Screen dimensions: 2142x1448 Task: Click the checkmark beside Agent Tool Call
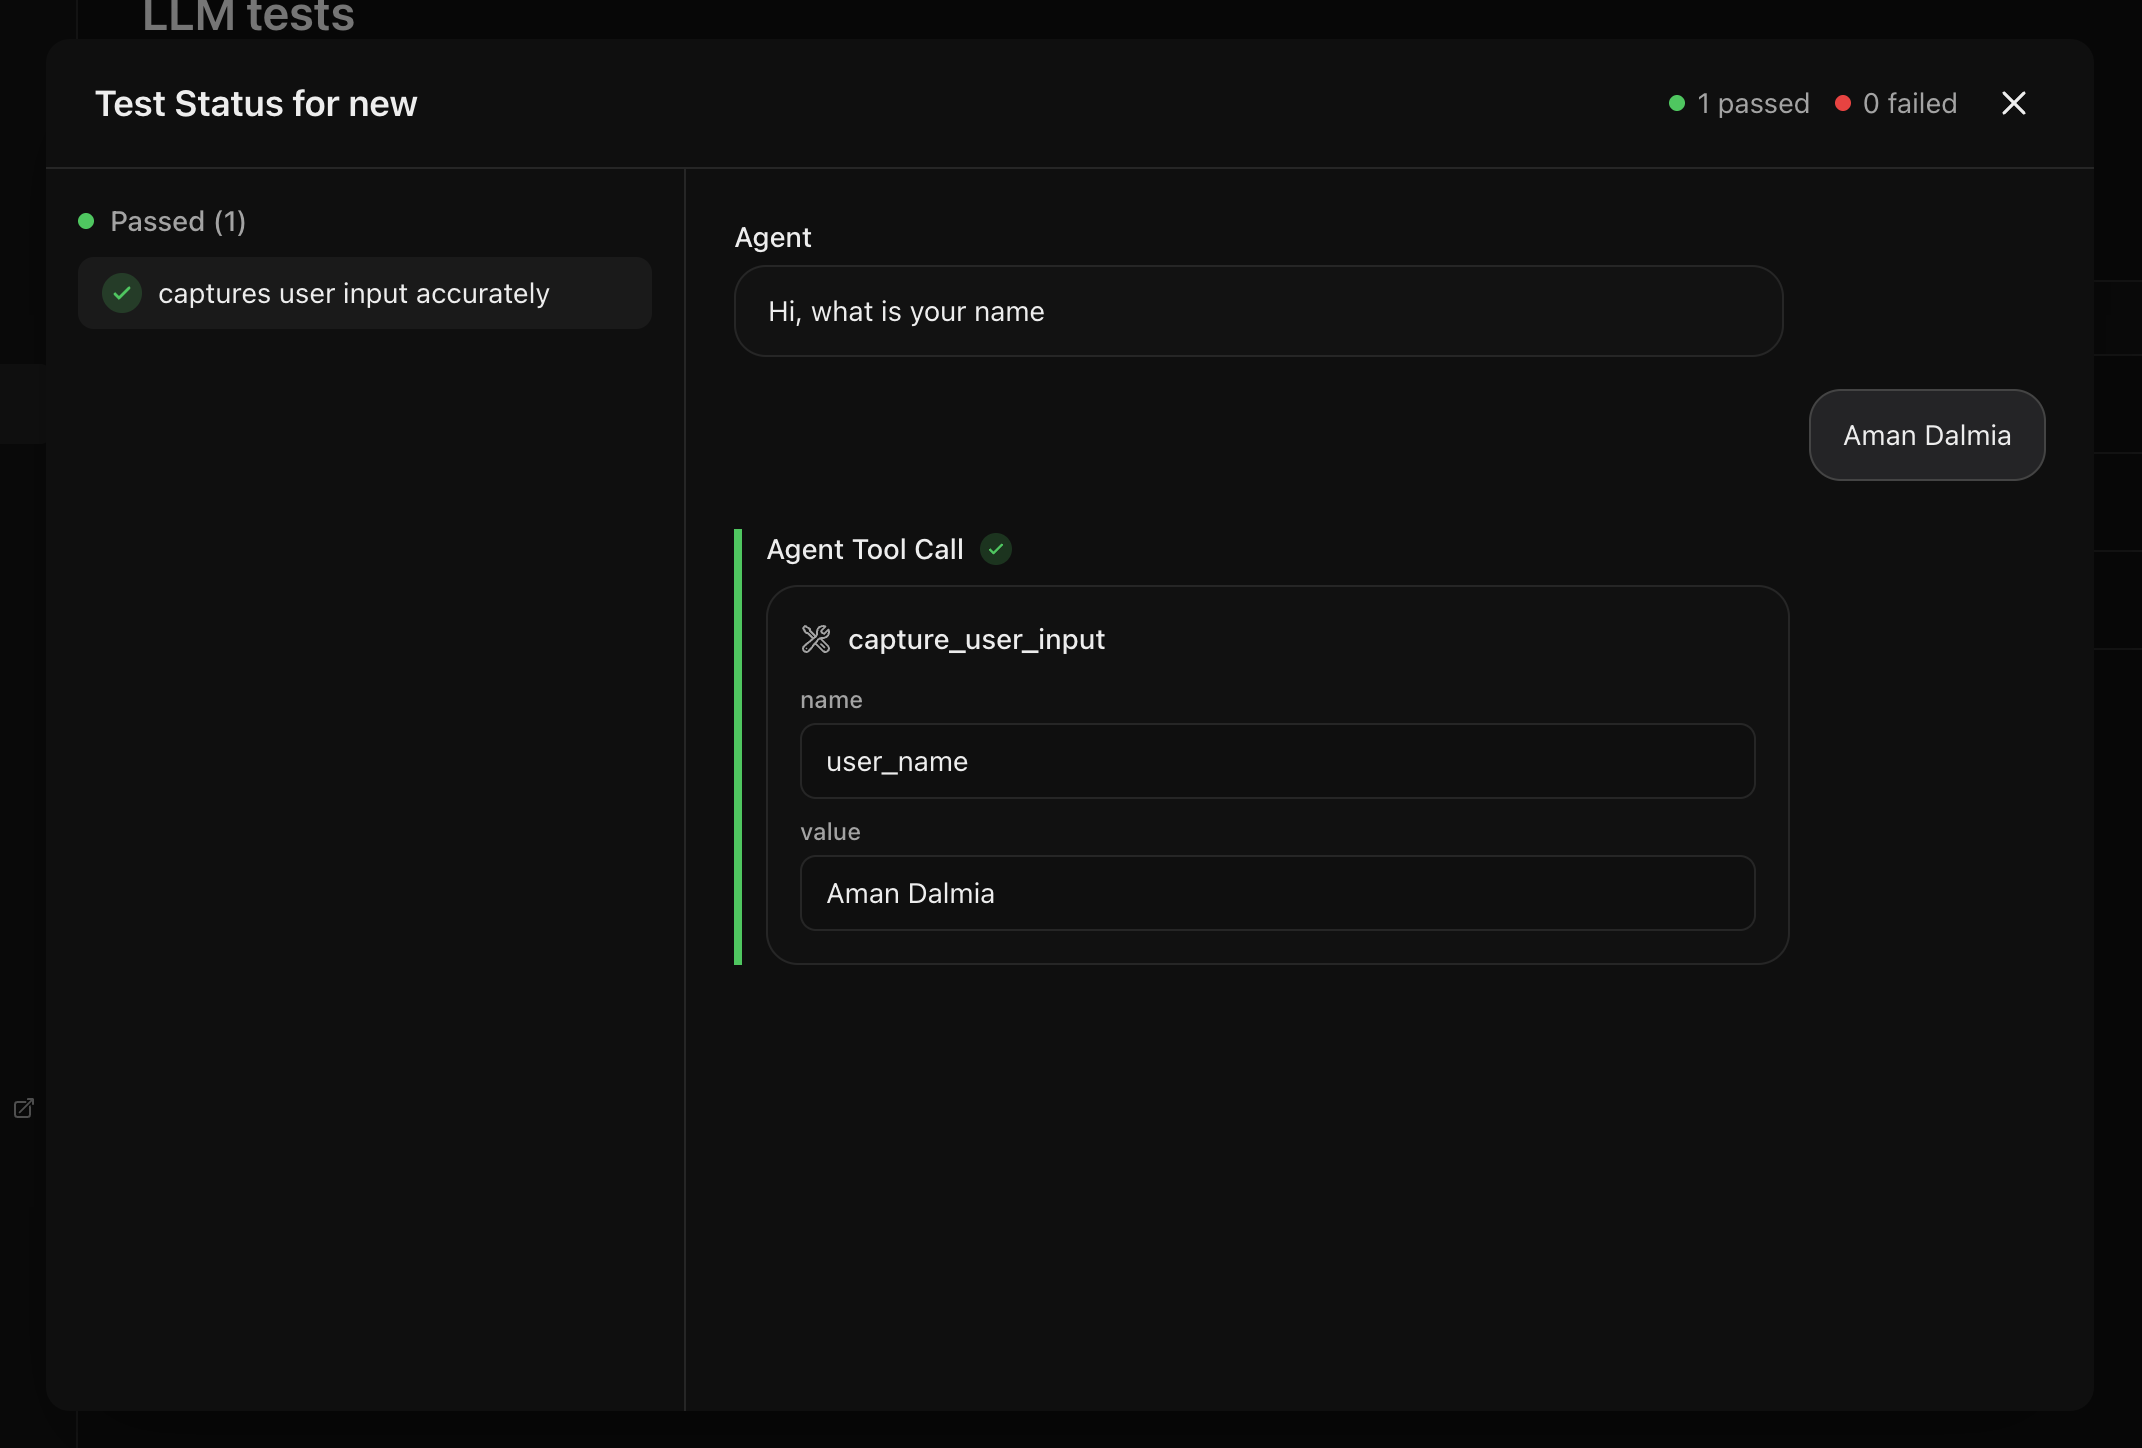pyautogui.click(x=995, y=549)
